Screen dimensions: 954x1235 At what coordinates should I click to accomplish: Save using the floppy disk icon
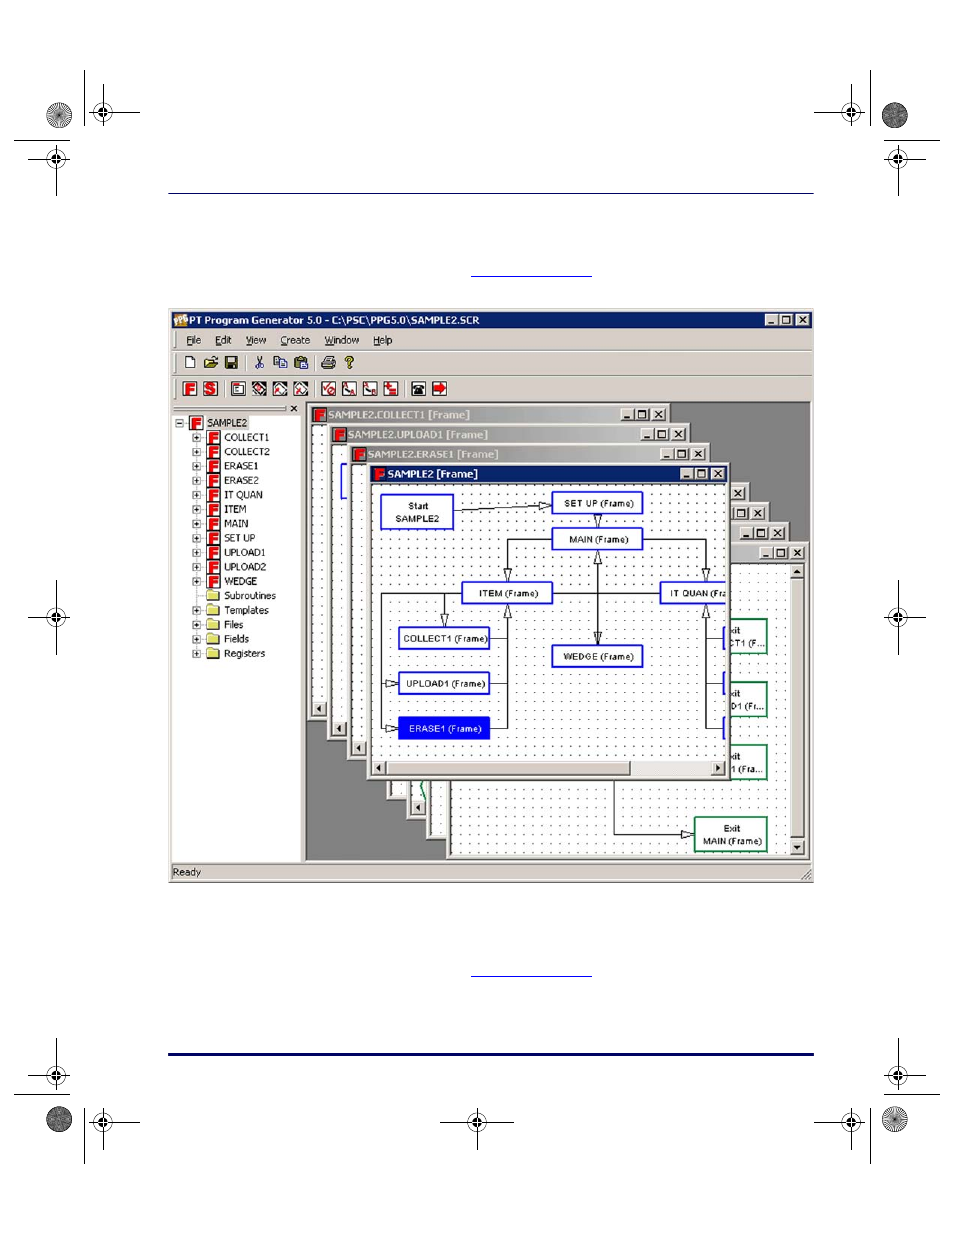(x=231, y=363)
